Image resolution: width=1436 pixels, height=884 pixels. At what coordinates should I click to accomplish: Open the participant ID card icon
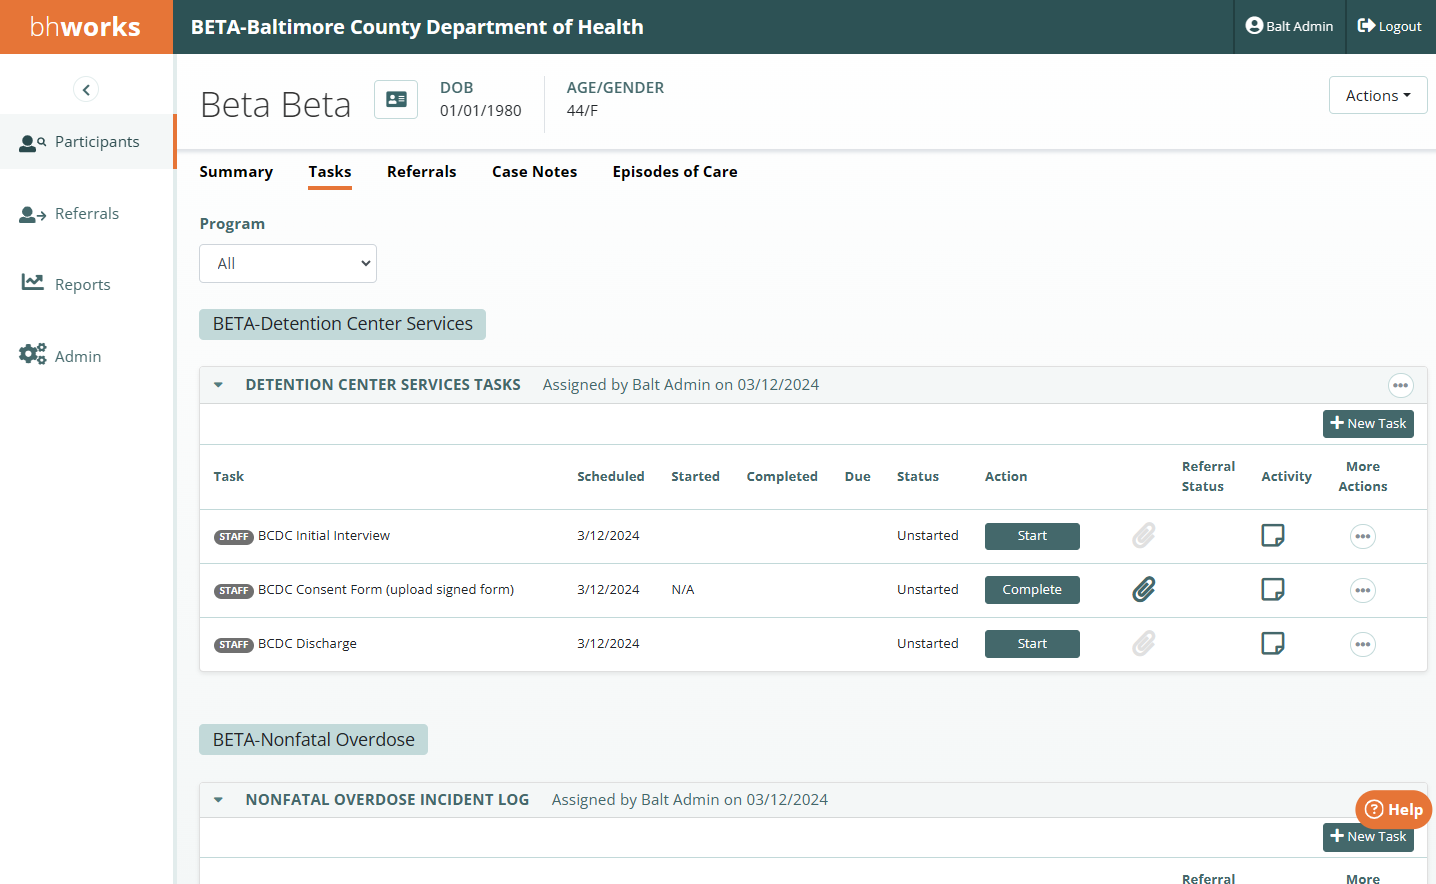point(396,99)
